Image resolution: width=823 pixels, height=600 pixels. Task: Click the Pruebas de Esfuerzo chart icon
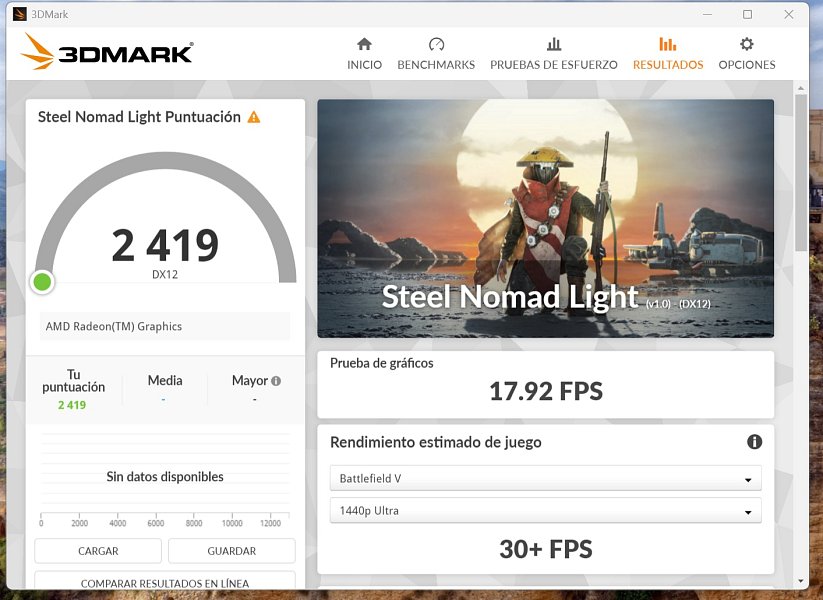coord(554,44)
